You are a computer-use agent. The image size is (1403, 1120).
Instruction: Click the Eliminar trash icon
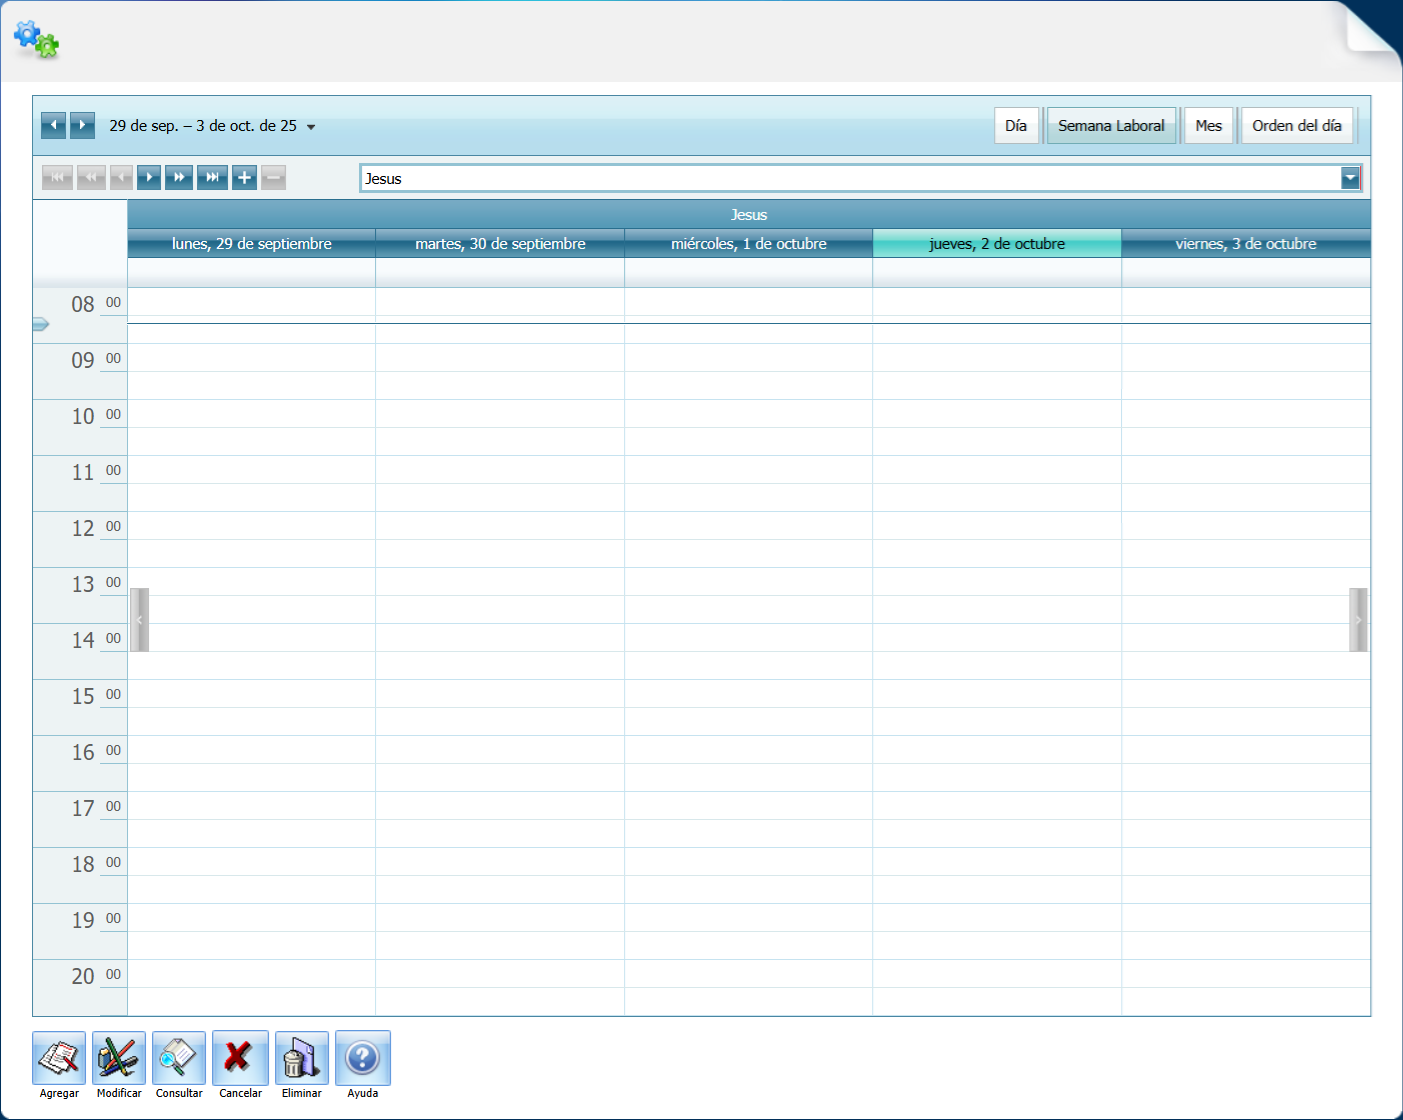click(301, 1058)
